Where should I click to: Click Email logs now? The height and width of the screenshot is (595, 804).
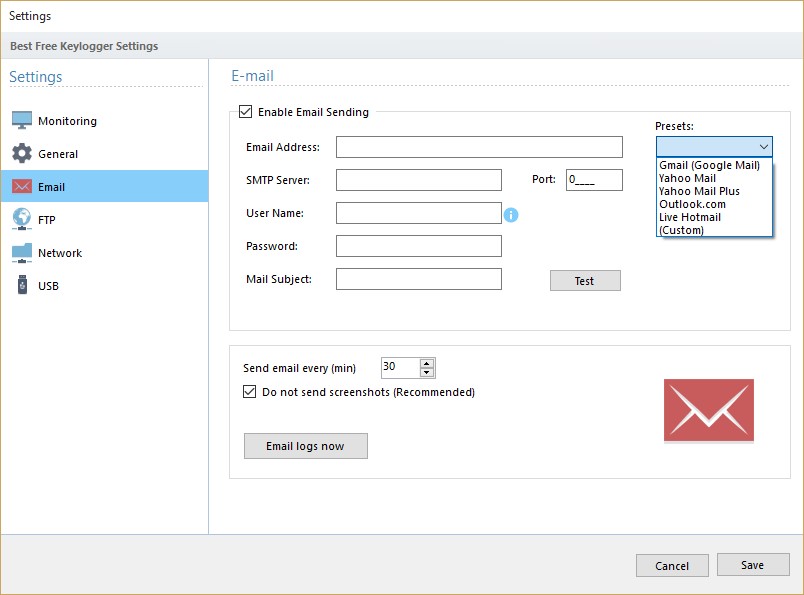[x=305, y=446]
